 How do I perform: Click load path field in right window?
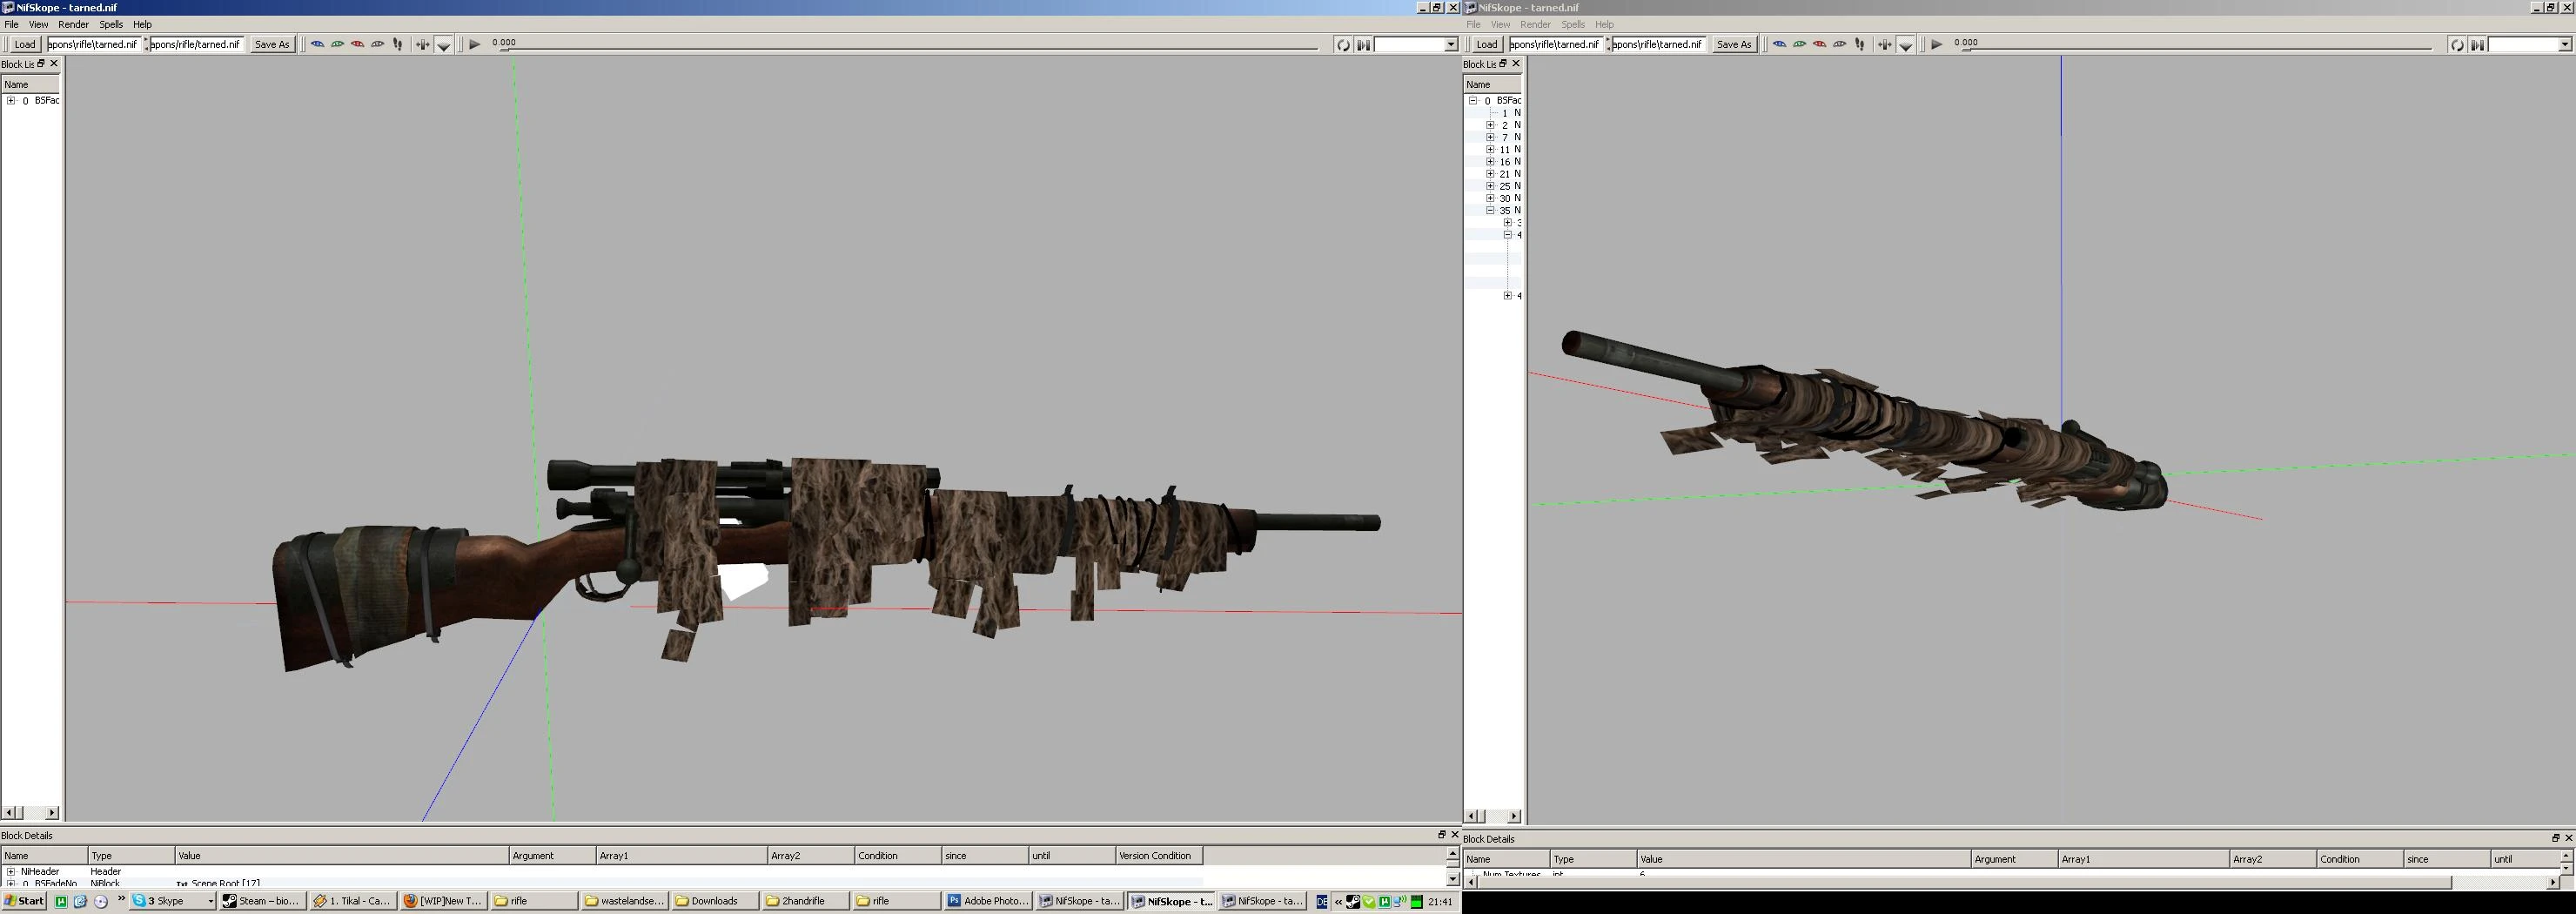(x=1556, y=44)
